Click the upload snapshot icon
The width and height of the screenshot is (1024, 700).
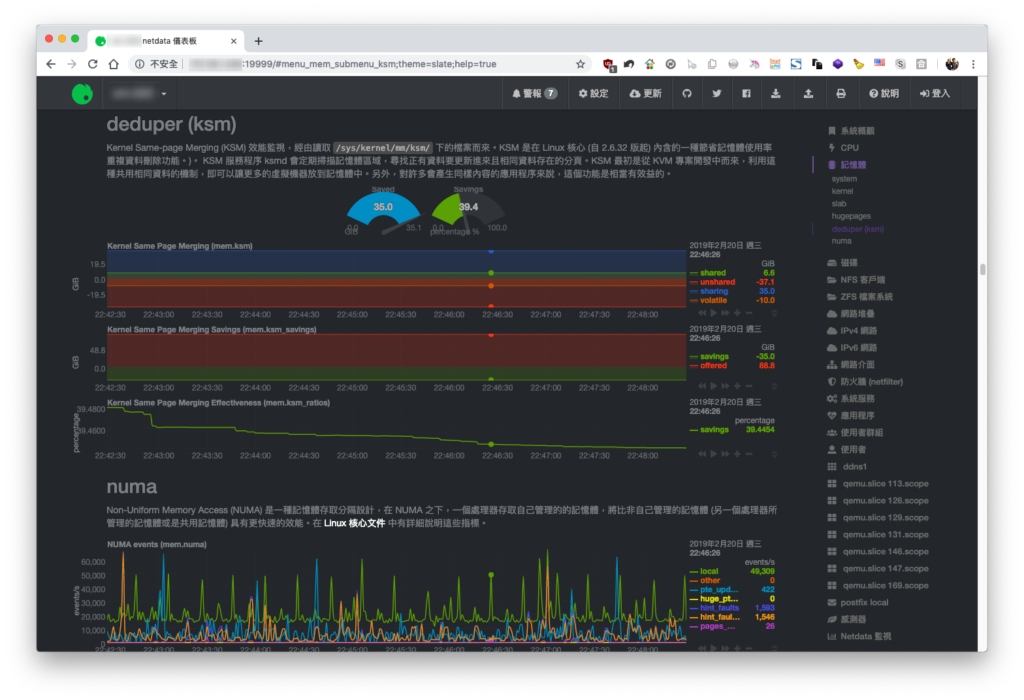pyautogui.click(x=808, y=93)
